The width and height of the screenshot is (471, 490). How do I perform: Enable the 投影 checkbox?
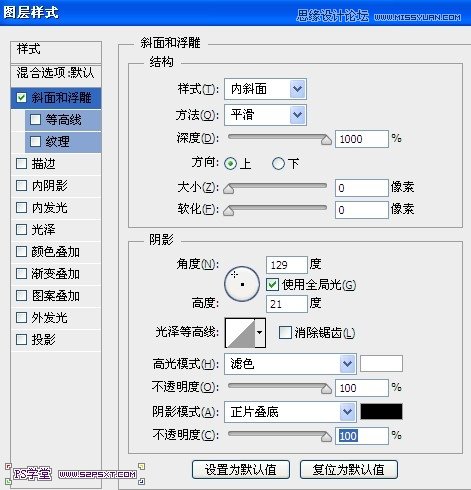click(x=21, y=340)
